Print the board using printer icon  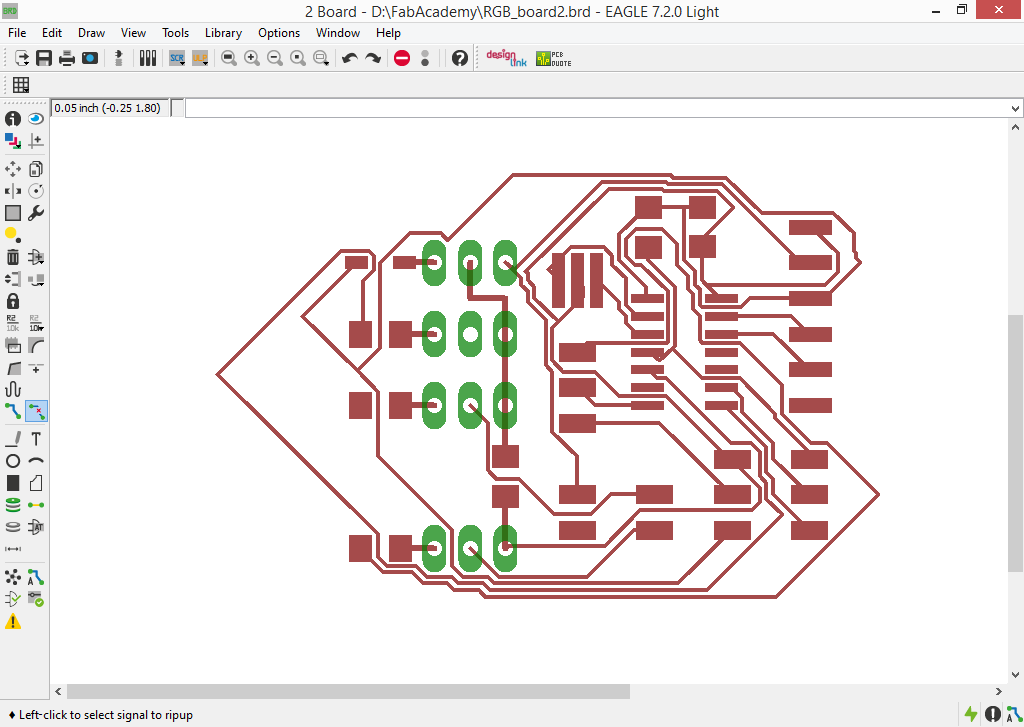[x=67, y=58]
